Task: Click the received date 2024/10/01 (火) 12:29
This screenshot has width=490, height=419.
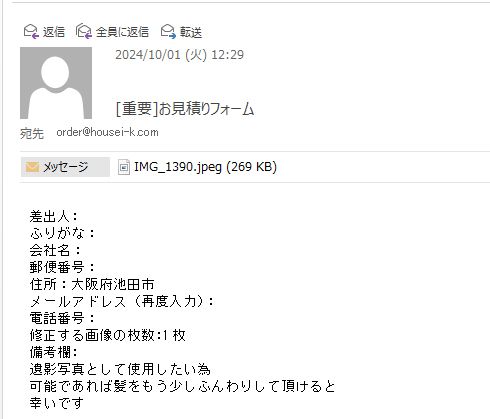Action: tap(179, 55)
